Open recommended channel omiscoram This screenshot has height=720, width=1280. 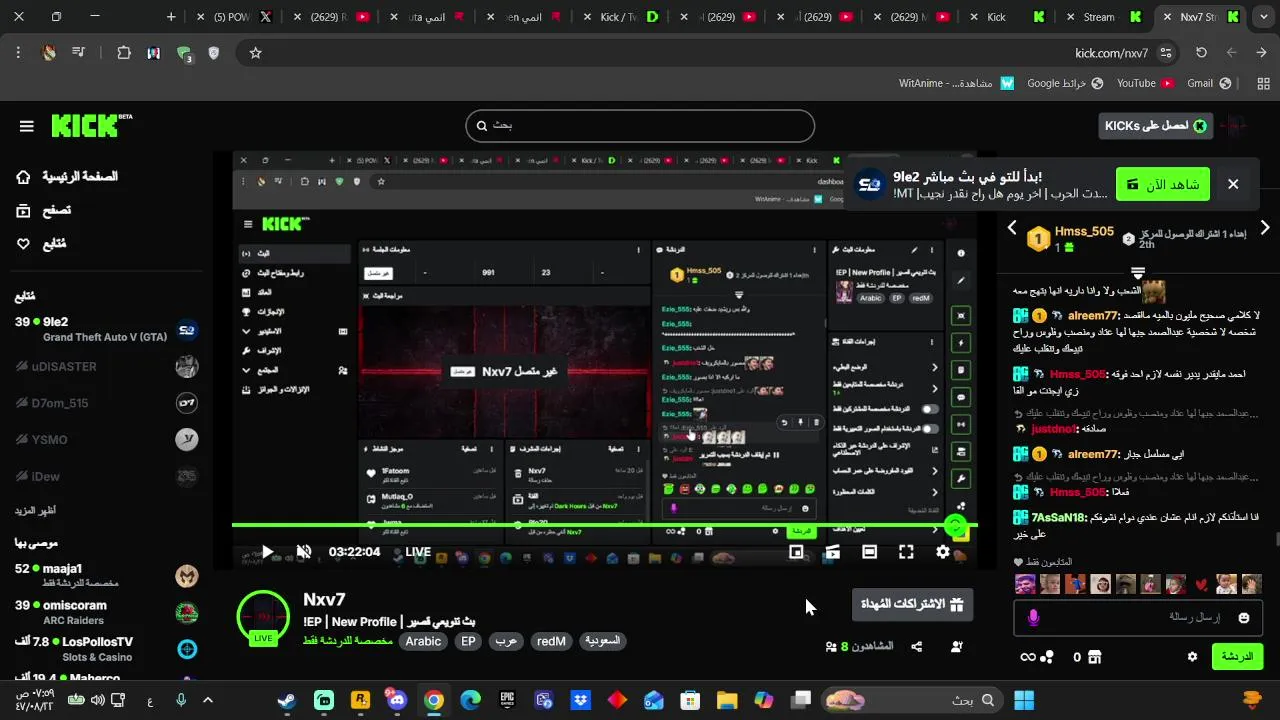106,612
